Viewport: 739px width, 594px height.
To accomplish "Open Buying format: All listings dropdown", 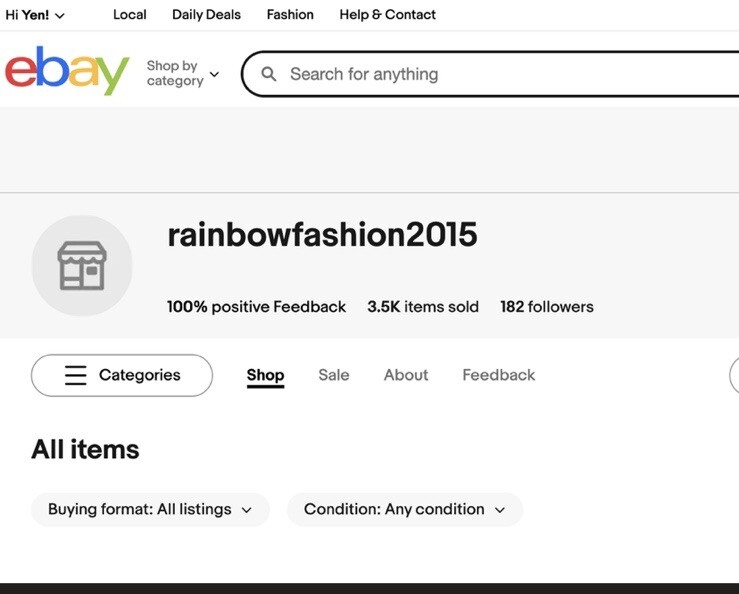I will [x=150, y=510].
